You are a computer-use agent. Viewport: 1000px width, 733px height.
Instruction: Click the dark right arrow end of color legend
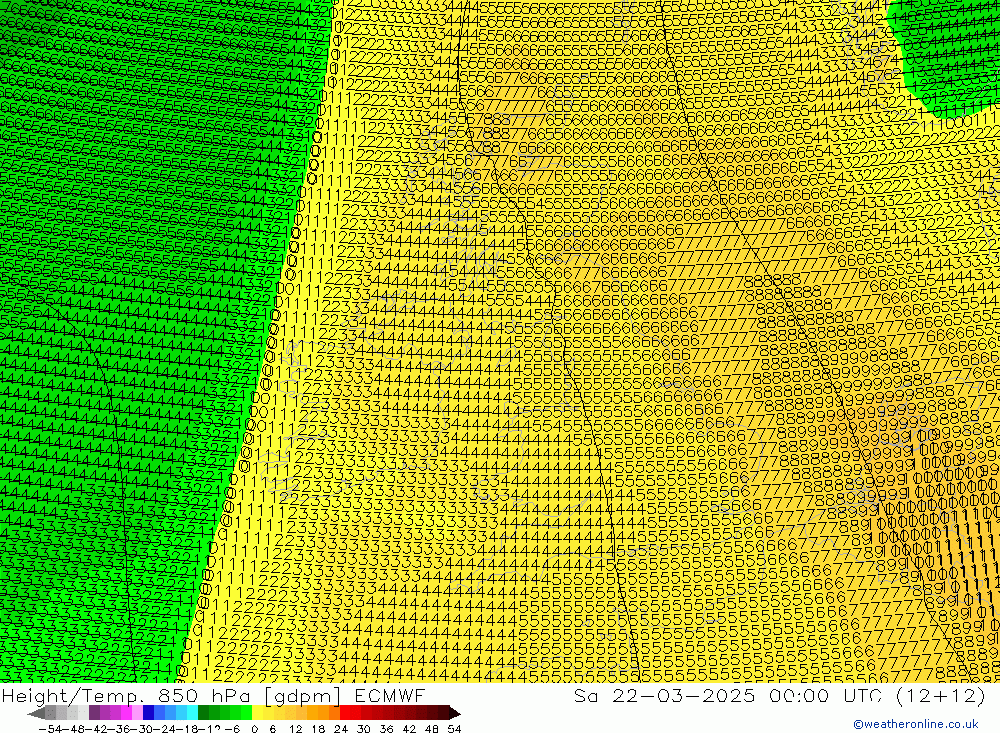[x=455, y=713]
